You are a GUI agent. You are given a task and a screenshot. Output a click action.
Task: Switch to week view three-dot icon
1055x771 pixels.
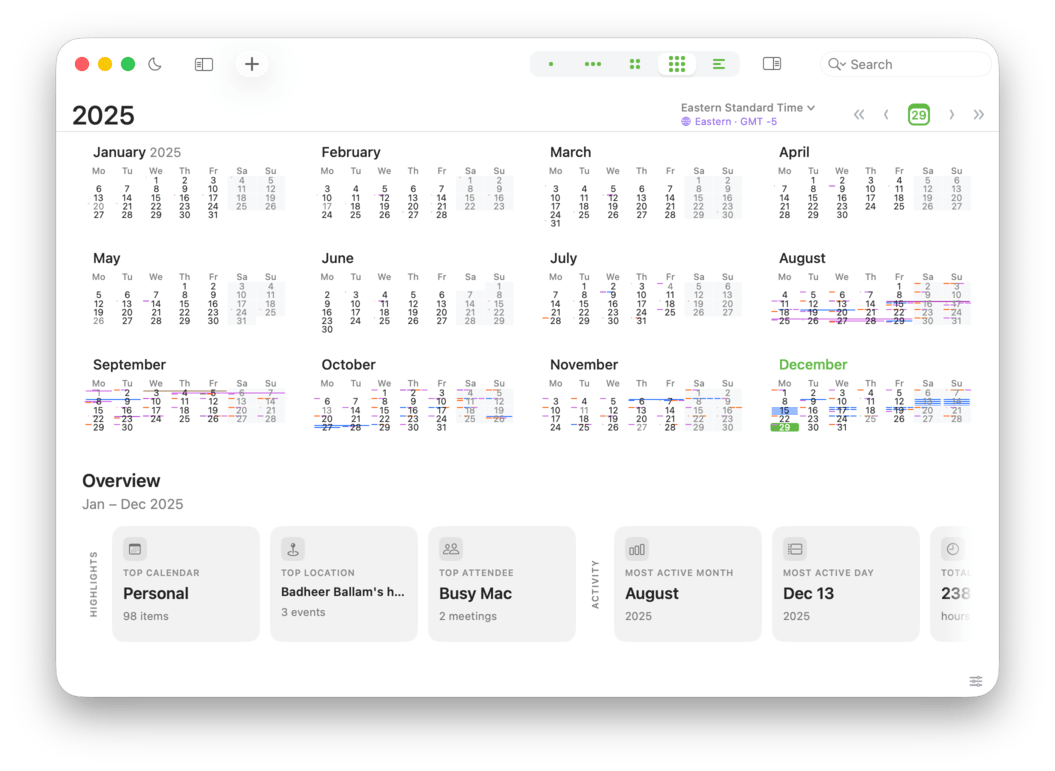593,64
